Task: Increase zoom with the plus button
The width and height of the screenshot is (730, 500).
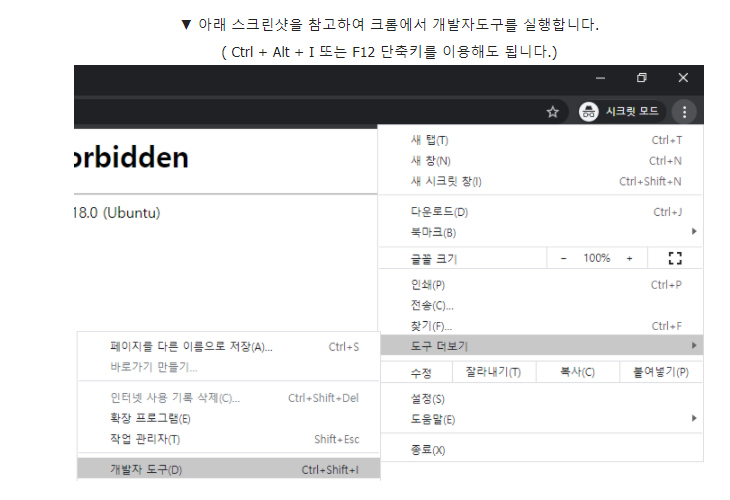Action: [629, 258]
